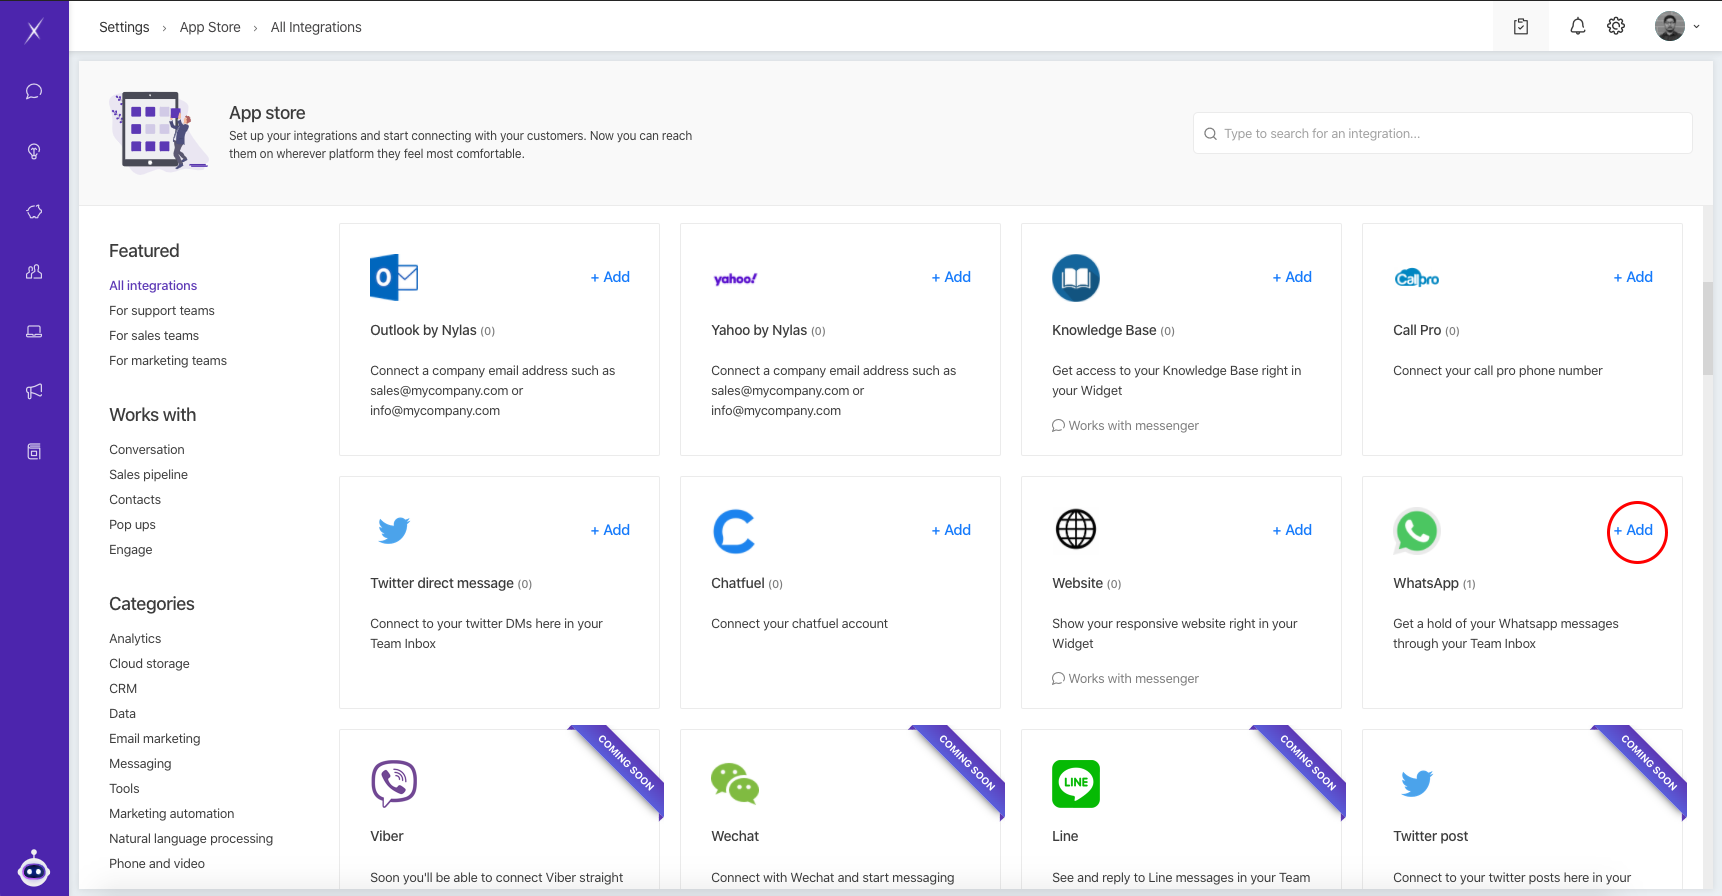The width and height of the screenshot is (1722, 896).
Task: Open the conversations chat icon in sidebar
Action: pos(34,92)
